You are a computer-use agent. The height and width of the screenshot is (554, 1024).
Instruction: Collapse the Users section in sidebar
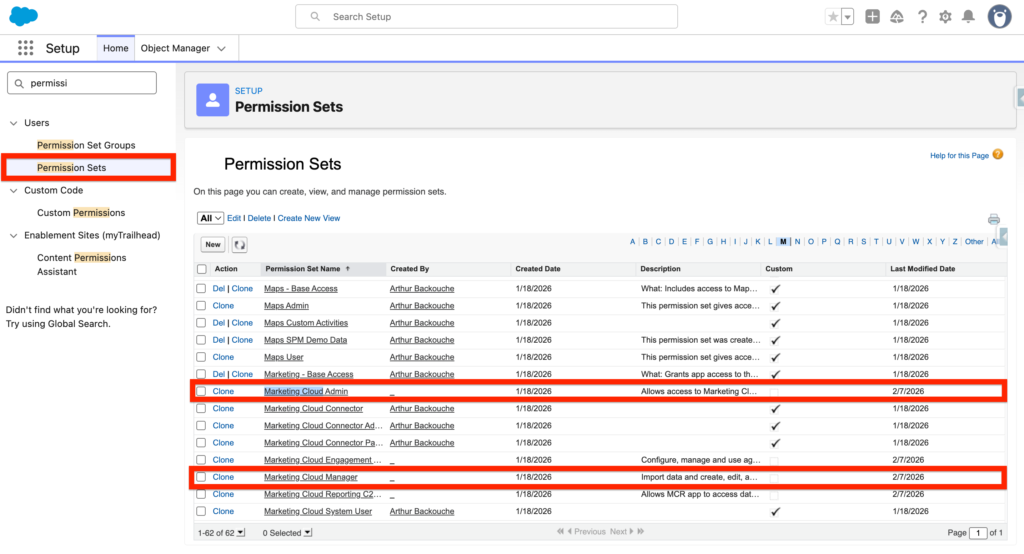pos(14,123)
